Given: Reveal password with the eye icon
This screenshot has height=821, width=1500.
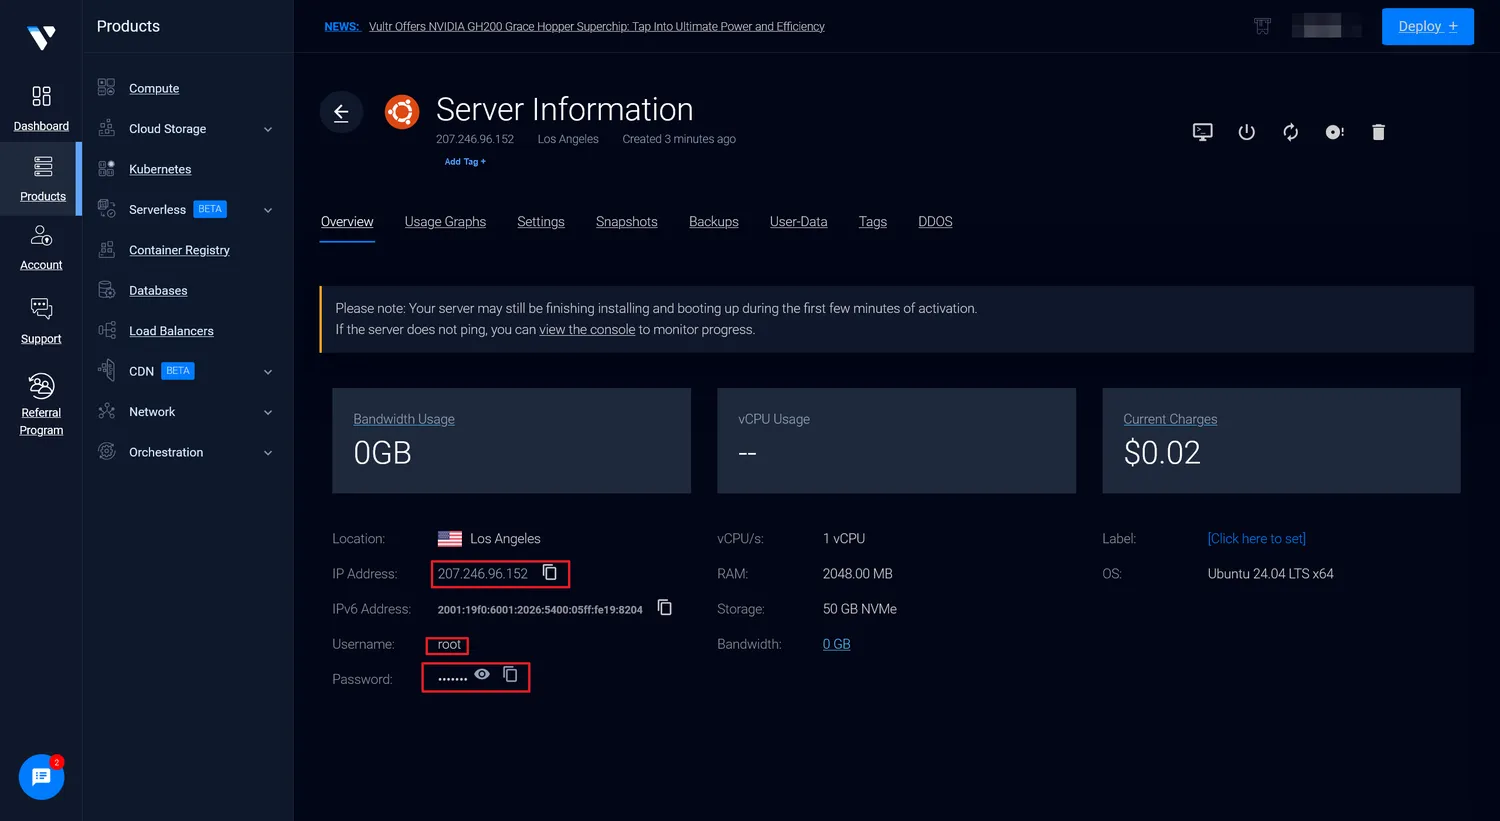Looking at the screenshot, I should (x=482, y=675).
